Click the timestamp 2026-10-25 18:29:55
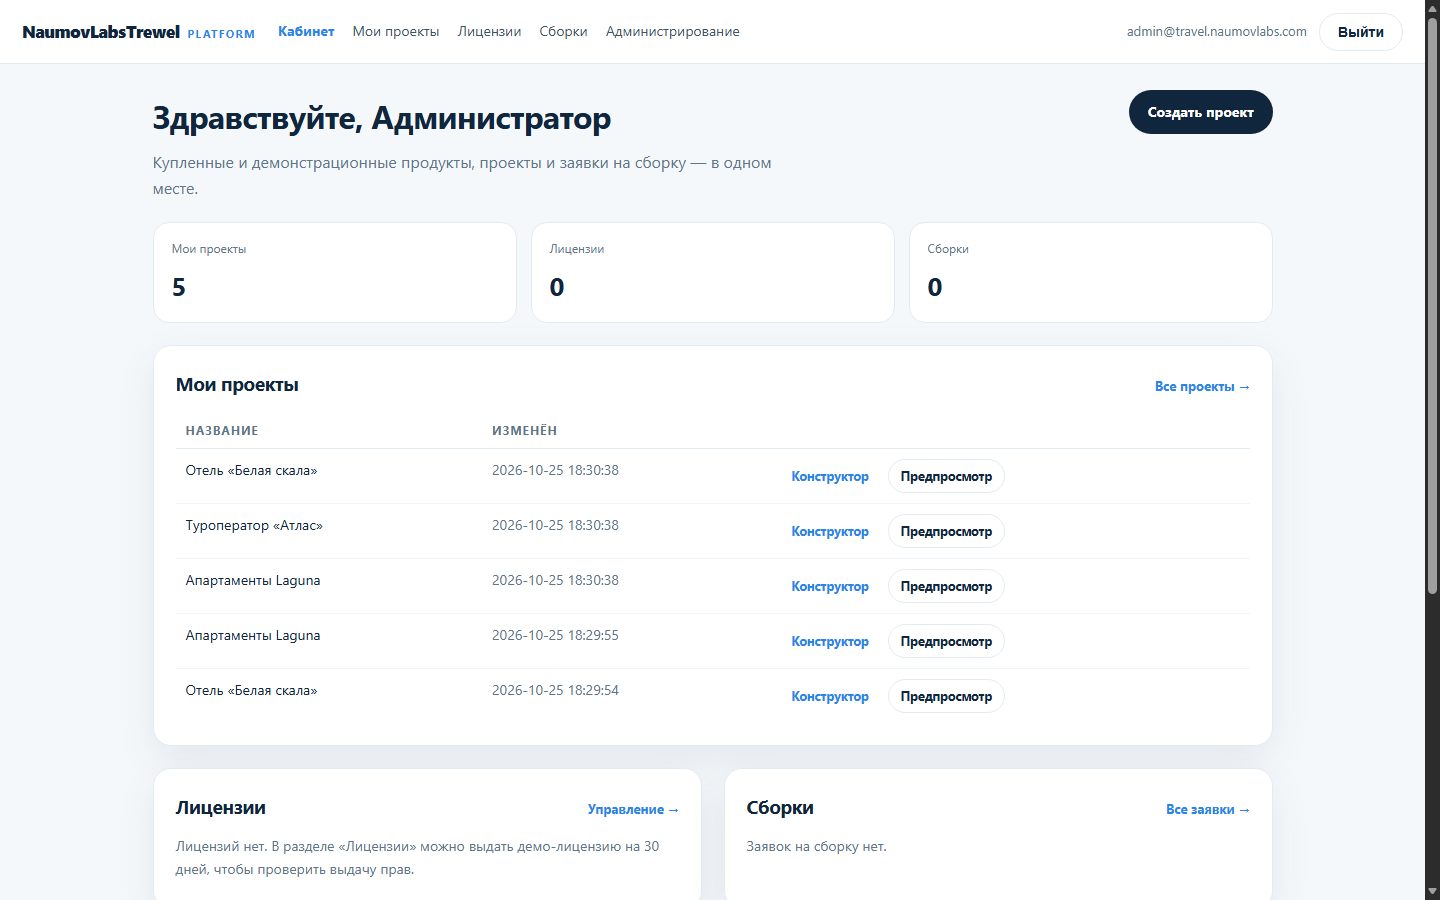Viewport: 1440px width, 900px height. click(555, 636)
